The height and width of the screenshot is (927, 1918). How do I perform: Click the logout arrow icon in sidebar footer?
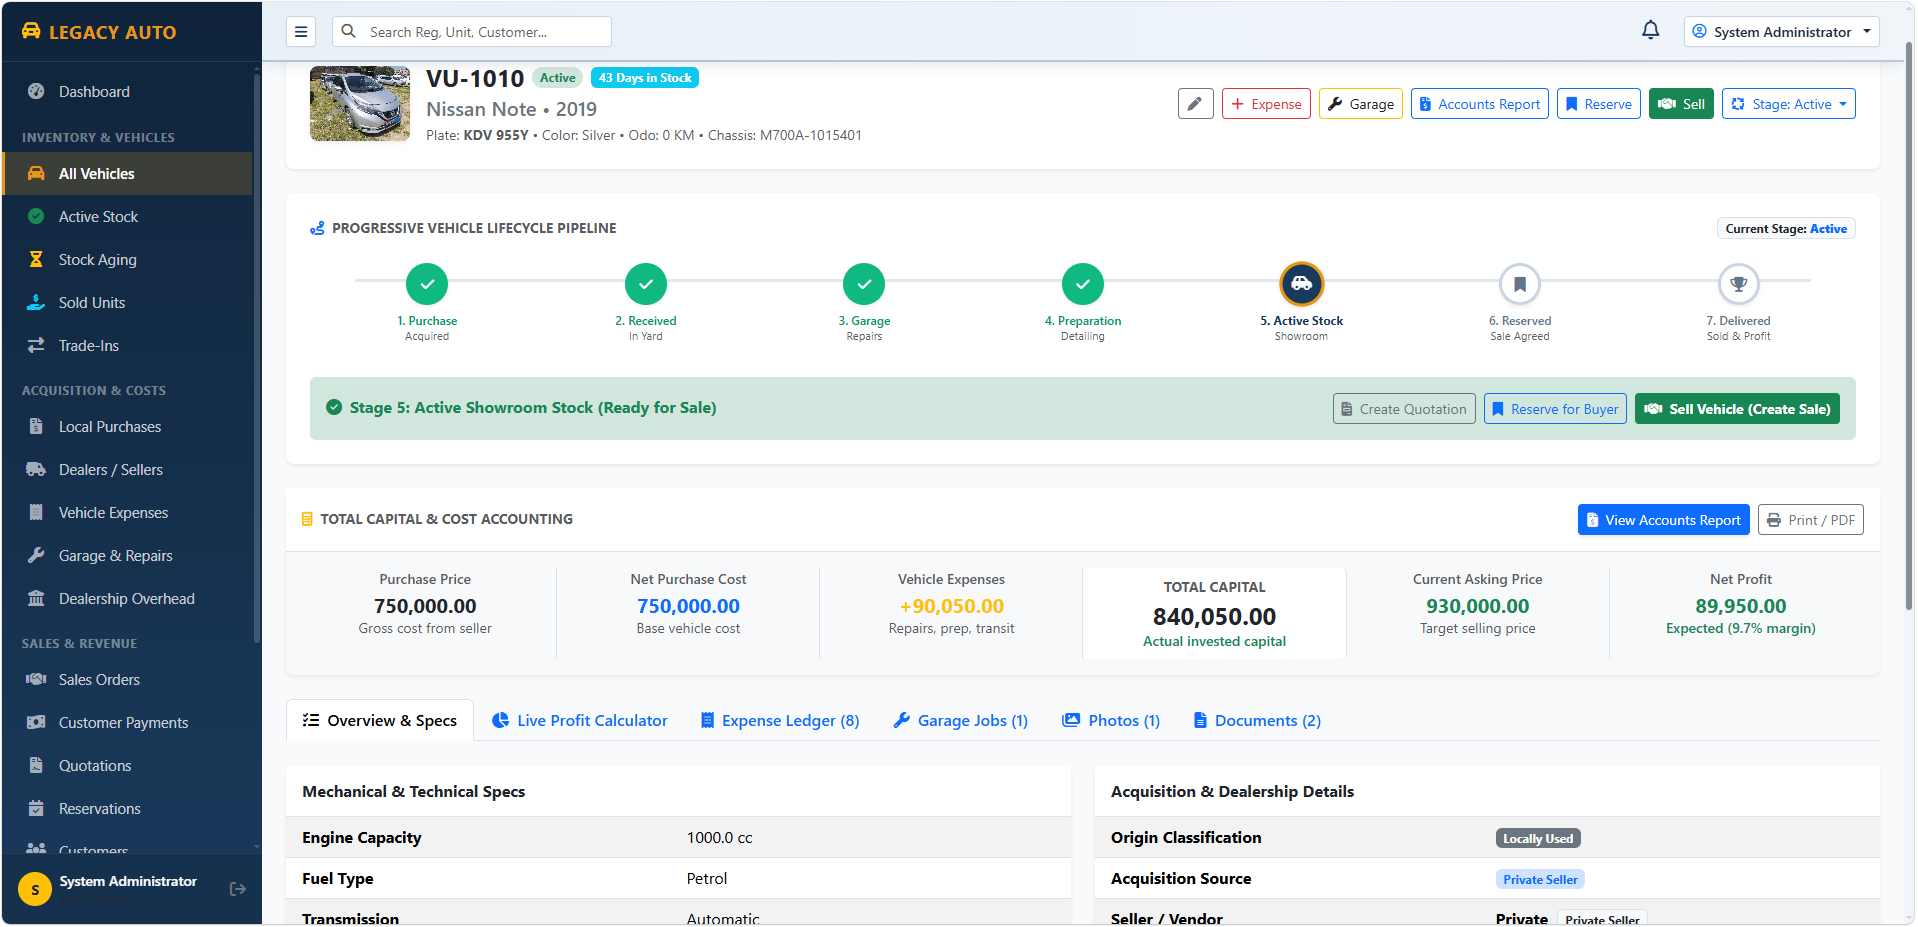click(238, 889)
